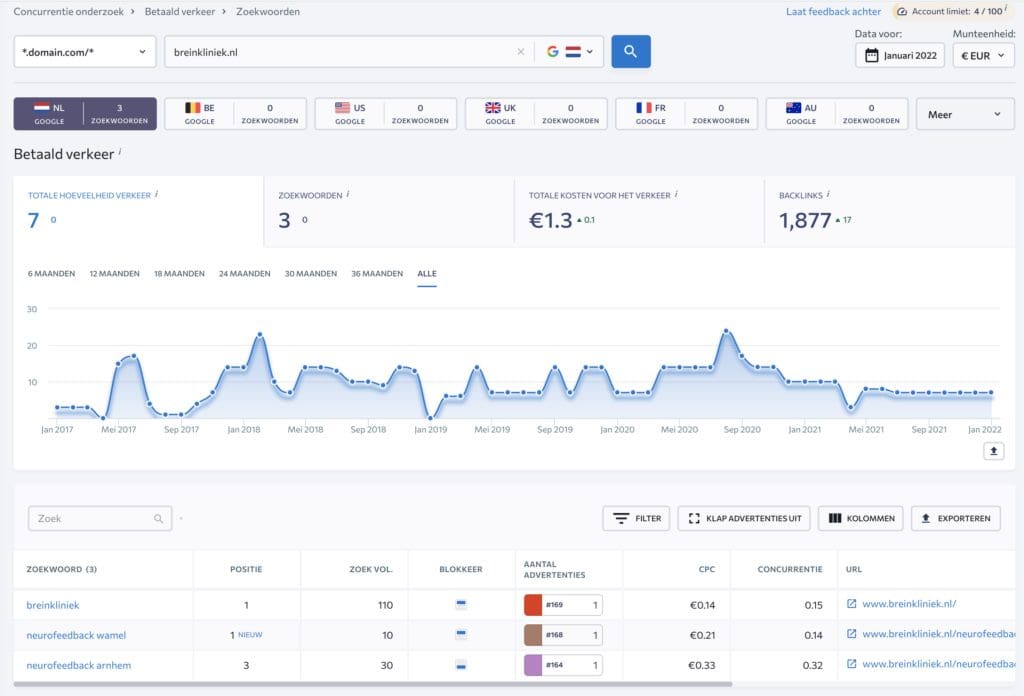Click the brown ad swatch #168
1024x696 pixels.
(533, 635)
